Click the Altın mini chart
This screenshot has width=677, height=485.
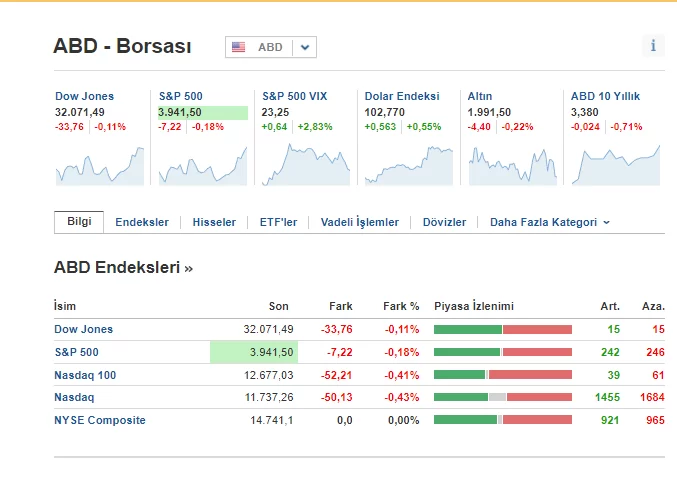coord(511,164)
